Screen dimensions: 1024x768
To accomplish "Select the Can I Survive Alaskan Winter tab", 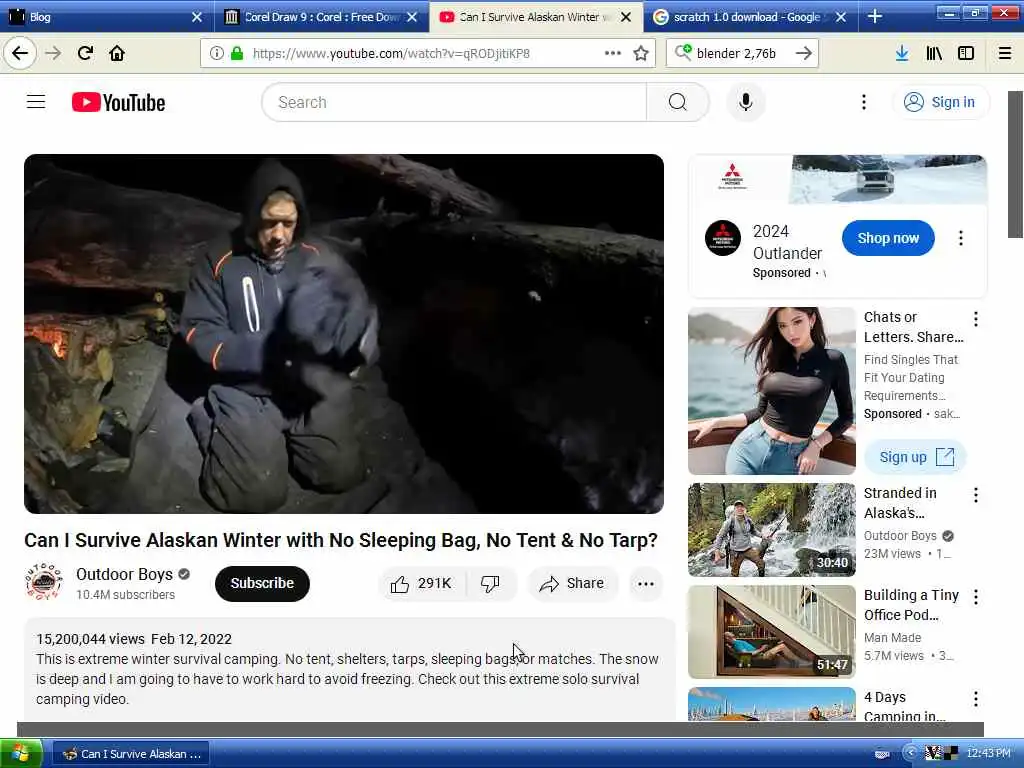I will click(x=527, y=17).
